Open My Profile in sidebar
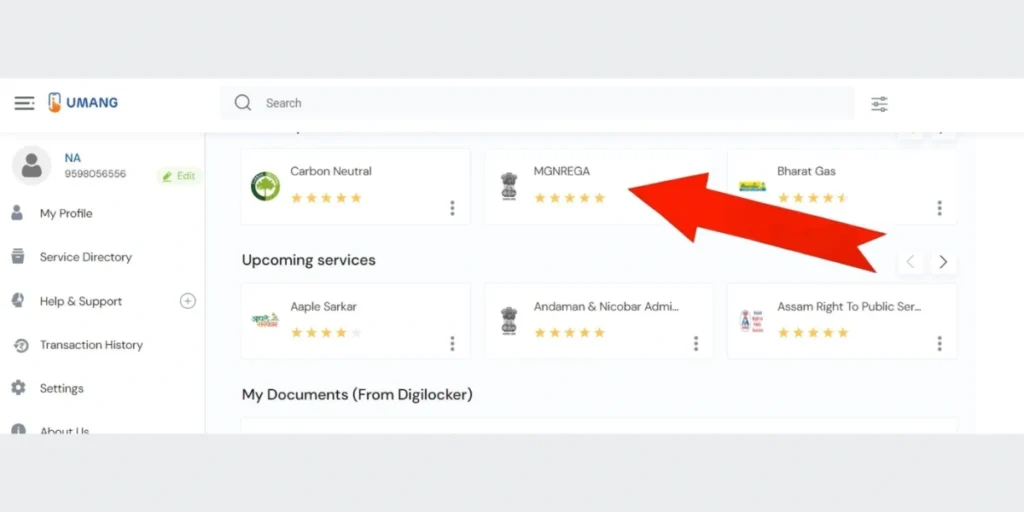 tap(66, 213)
